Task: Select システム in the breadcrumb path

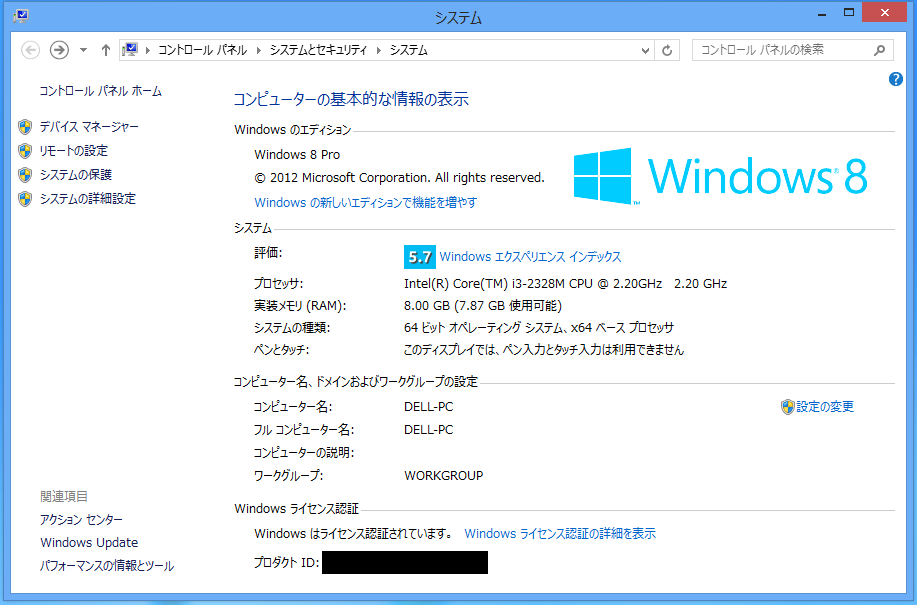Action: pyautogui.click(x=409, y=50)
